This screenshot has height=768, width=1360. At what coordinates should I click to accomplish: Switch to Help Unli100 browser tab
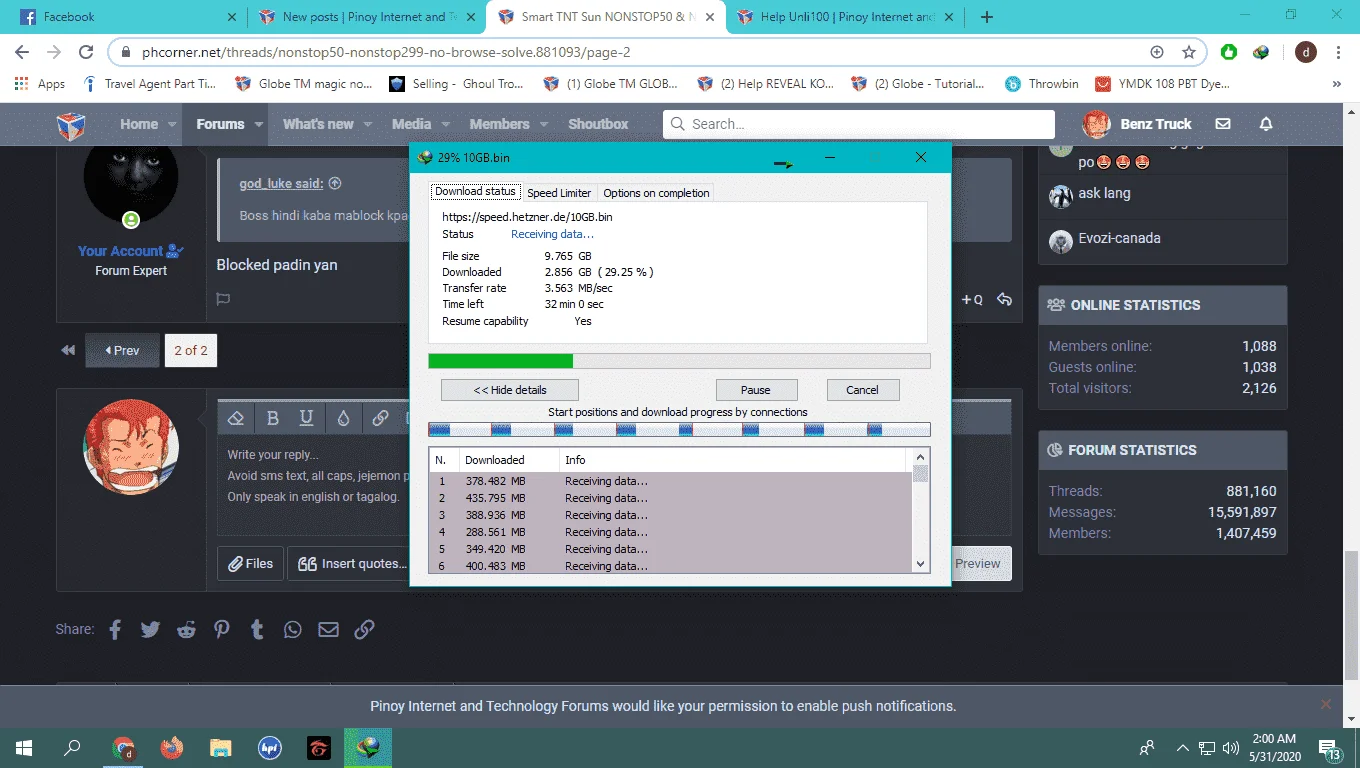(x=845, y=17)
